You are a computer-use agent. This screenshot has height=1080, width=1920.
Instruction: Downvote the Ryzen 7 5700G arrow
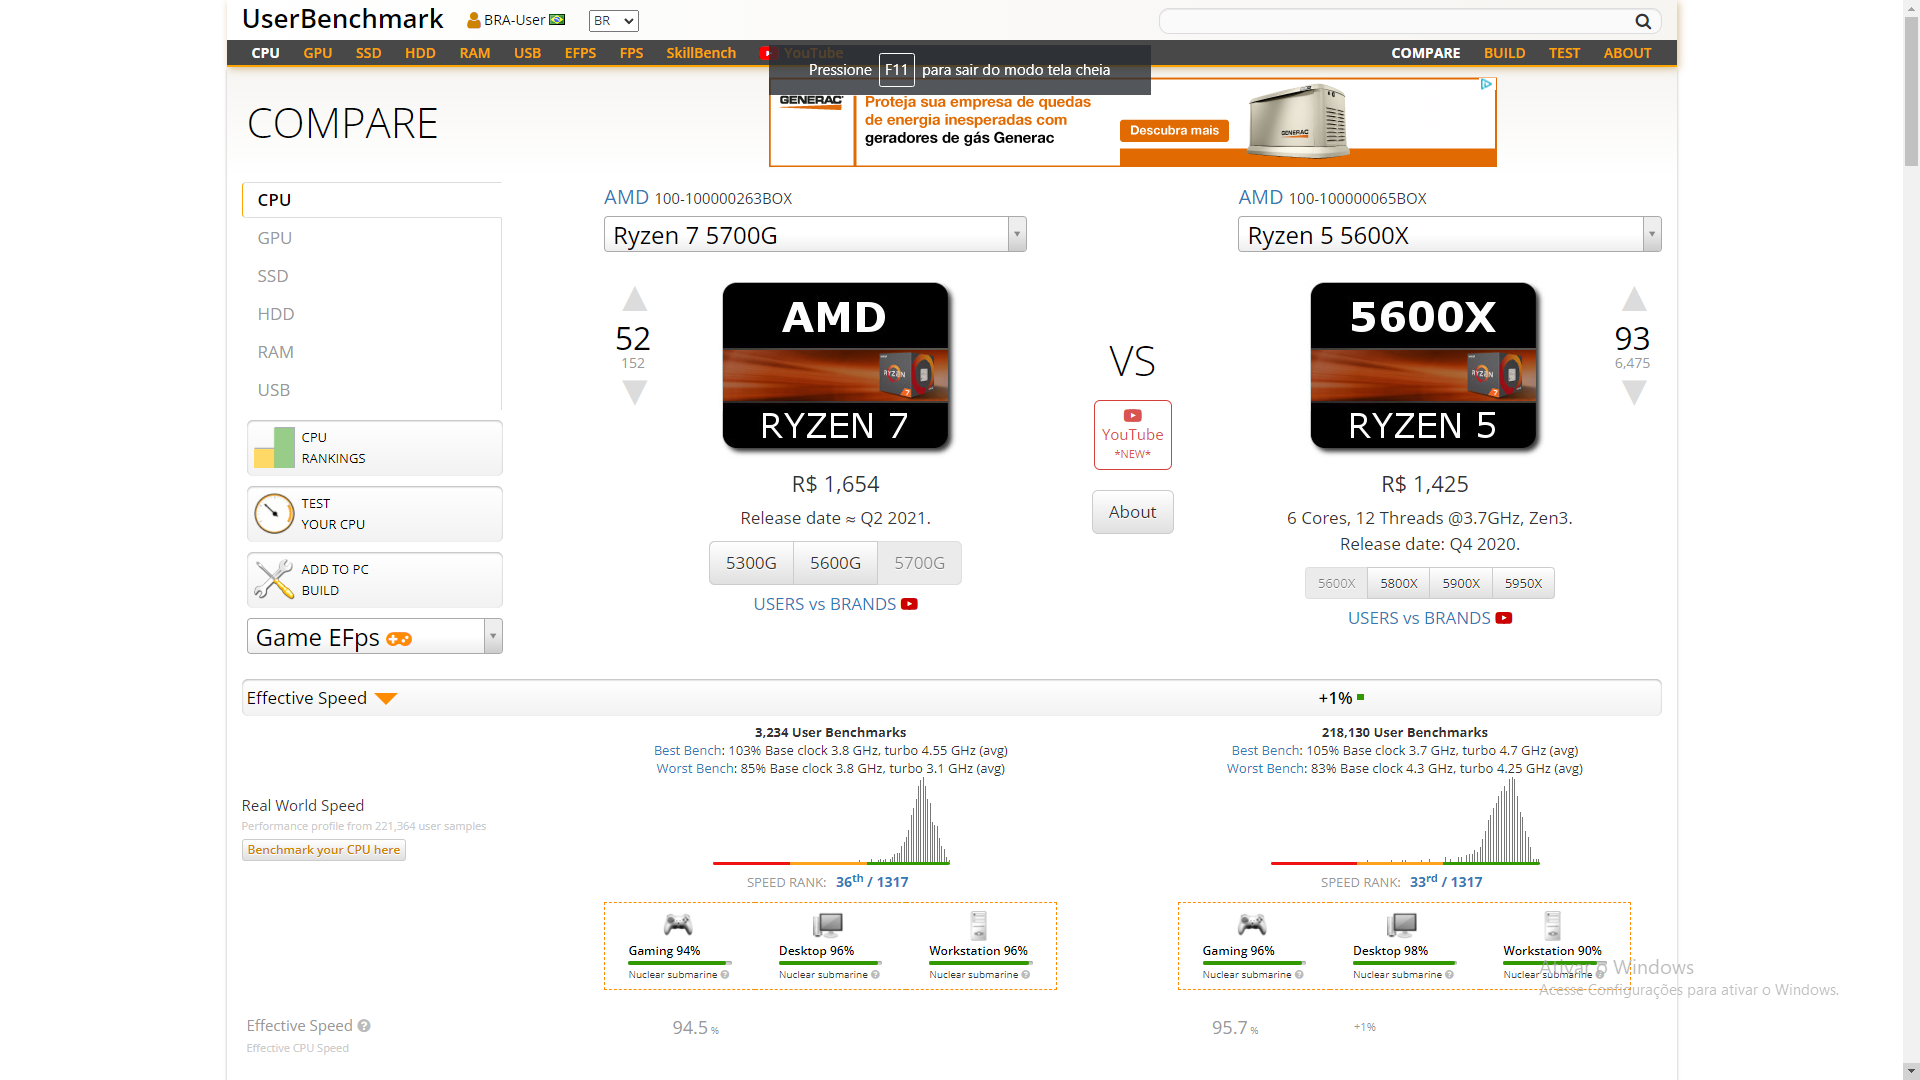tap(635, 392)
